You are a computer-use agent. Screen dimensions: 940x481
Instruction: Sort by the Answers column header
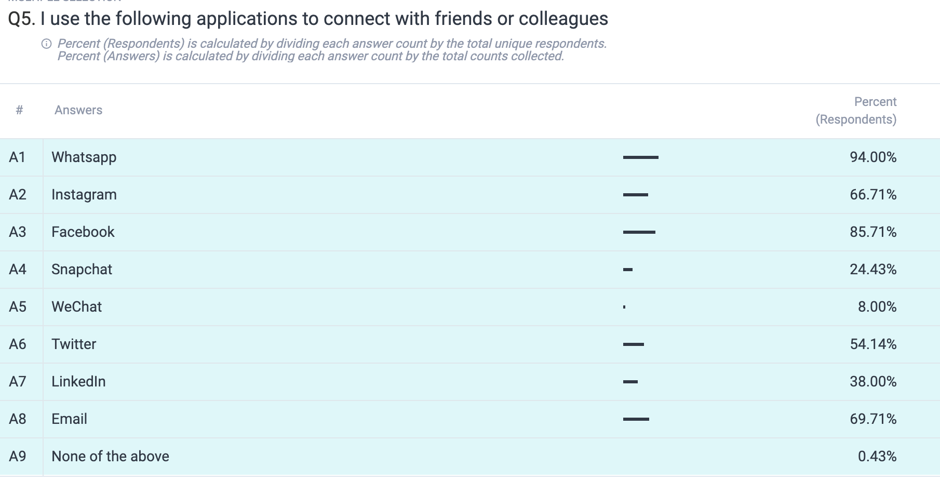78,110
